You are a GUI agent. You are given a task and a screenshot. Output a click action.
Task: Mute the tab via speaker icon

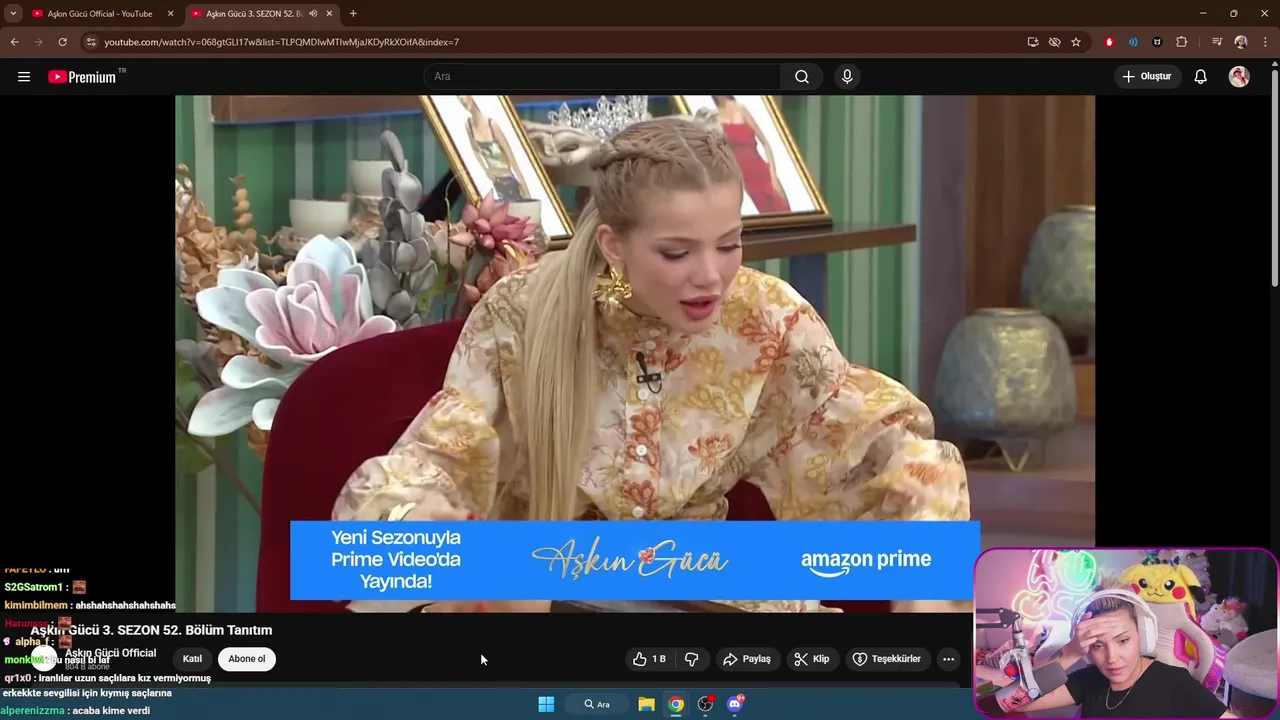point(313,14)
